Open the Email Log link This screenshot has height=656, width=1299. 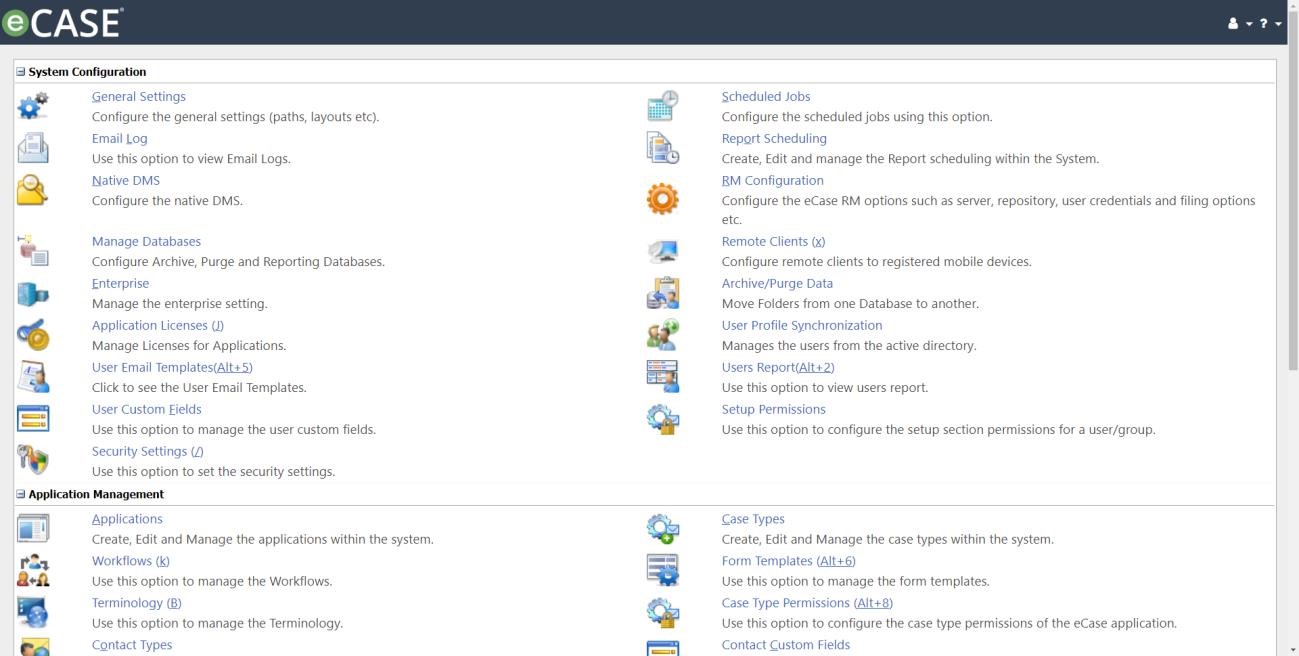pos(120,139)
